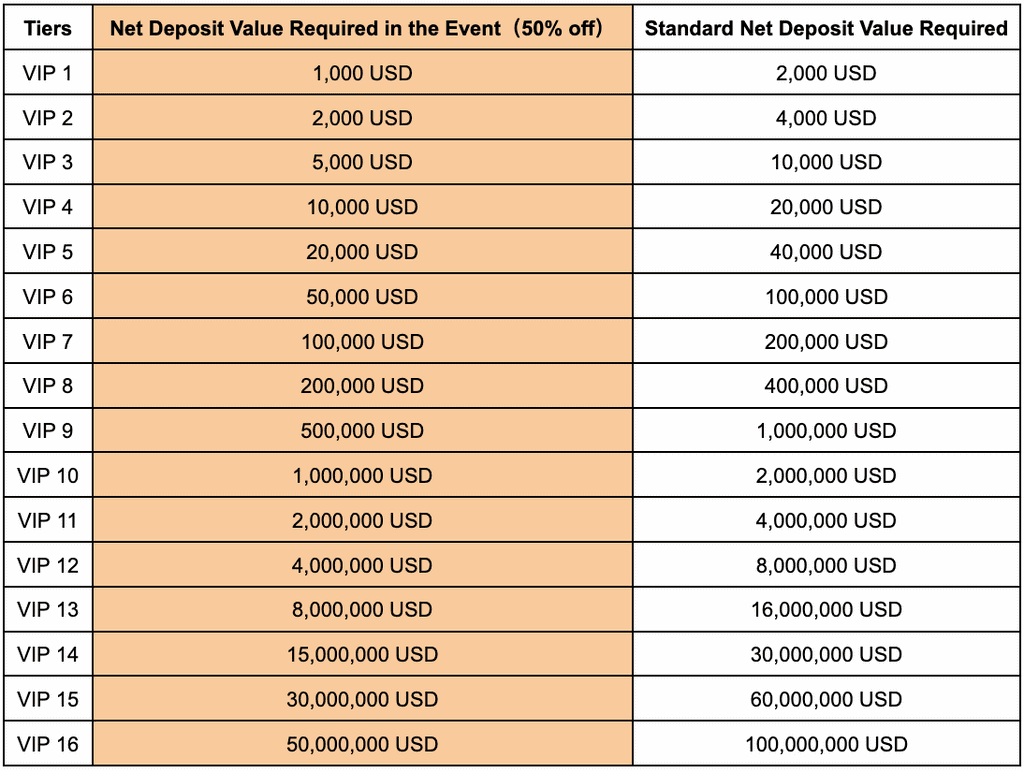Click the Tiers column header
Viewport: 1024px width, 771px height.
(x=47, y=28)
